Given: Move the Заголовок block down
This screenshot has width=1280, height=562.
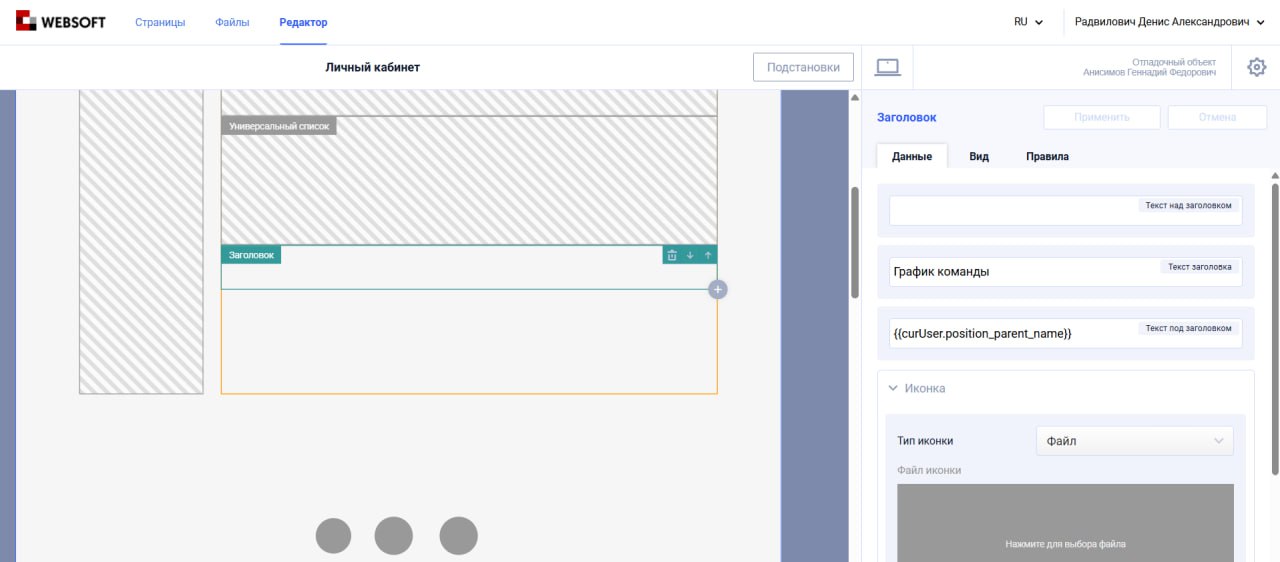Looking at the screenshot, I should tap(690, 255).
